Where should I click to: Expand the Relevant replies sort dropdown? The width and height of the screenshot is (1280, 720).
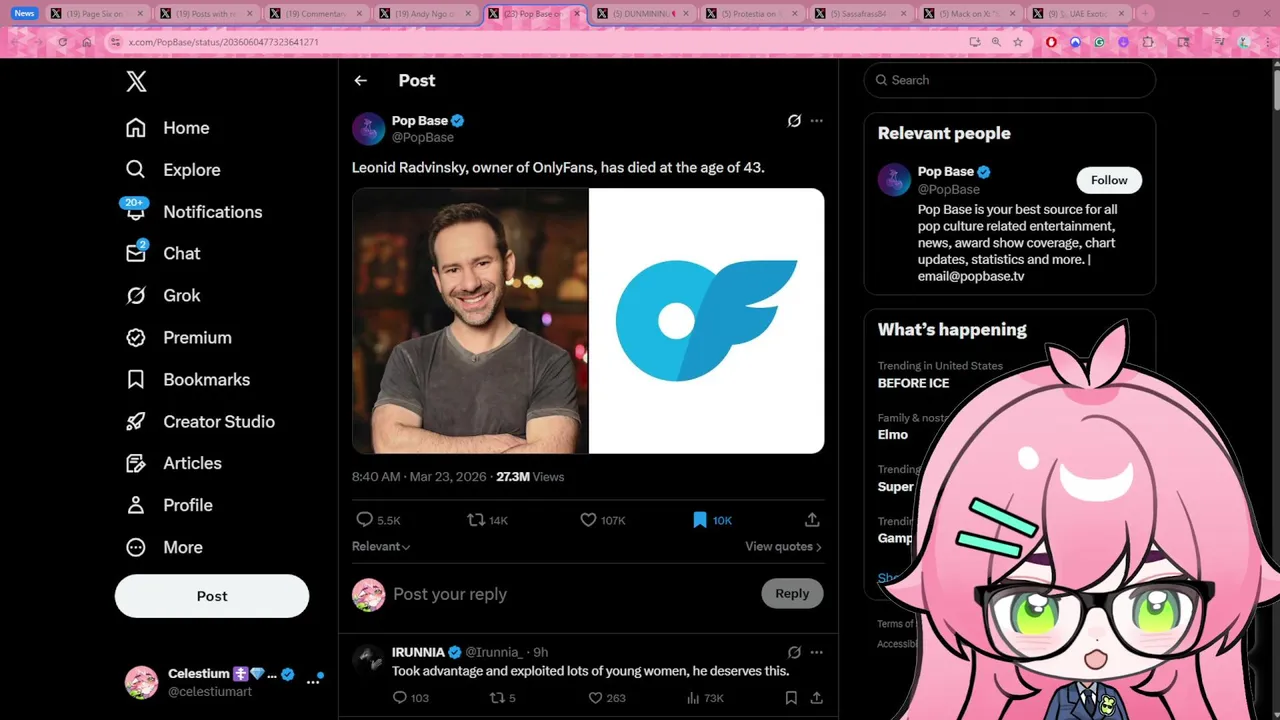381,547
